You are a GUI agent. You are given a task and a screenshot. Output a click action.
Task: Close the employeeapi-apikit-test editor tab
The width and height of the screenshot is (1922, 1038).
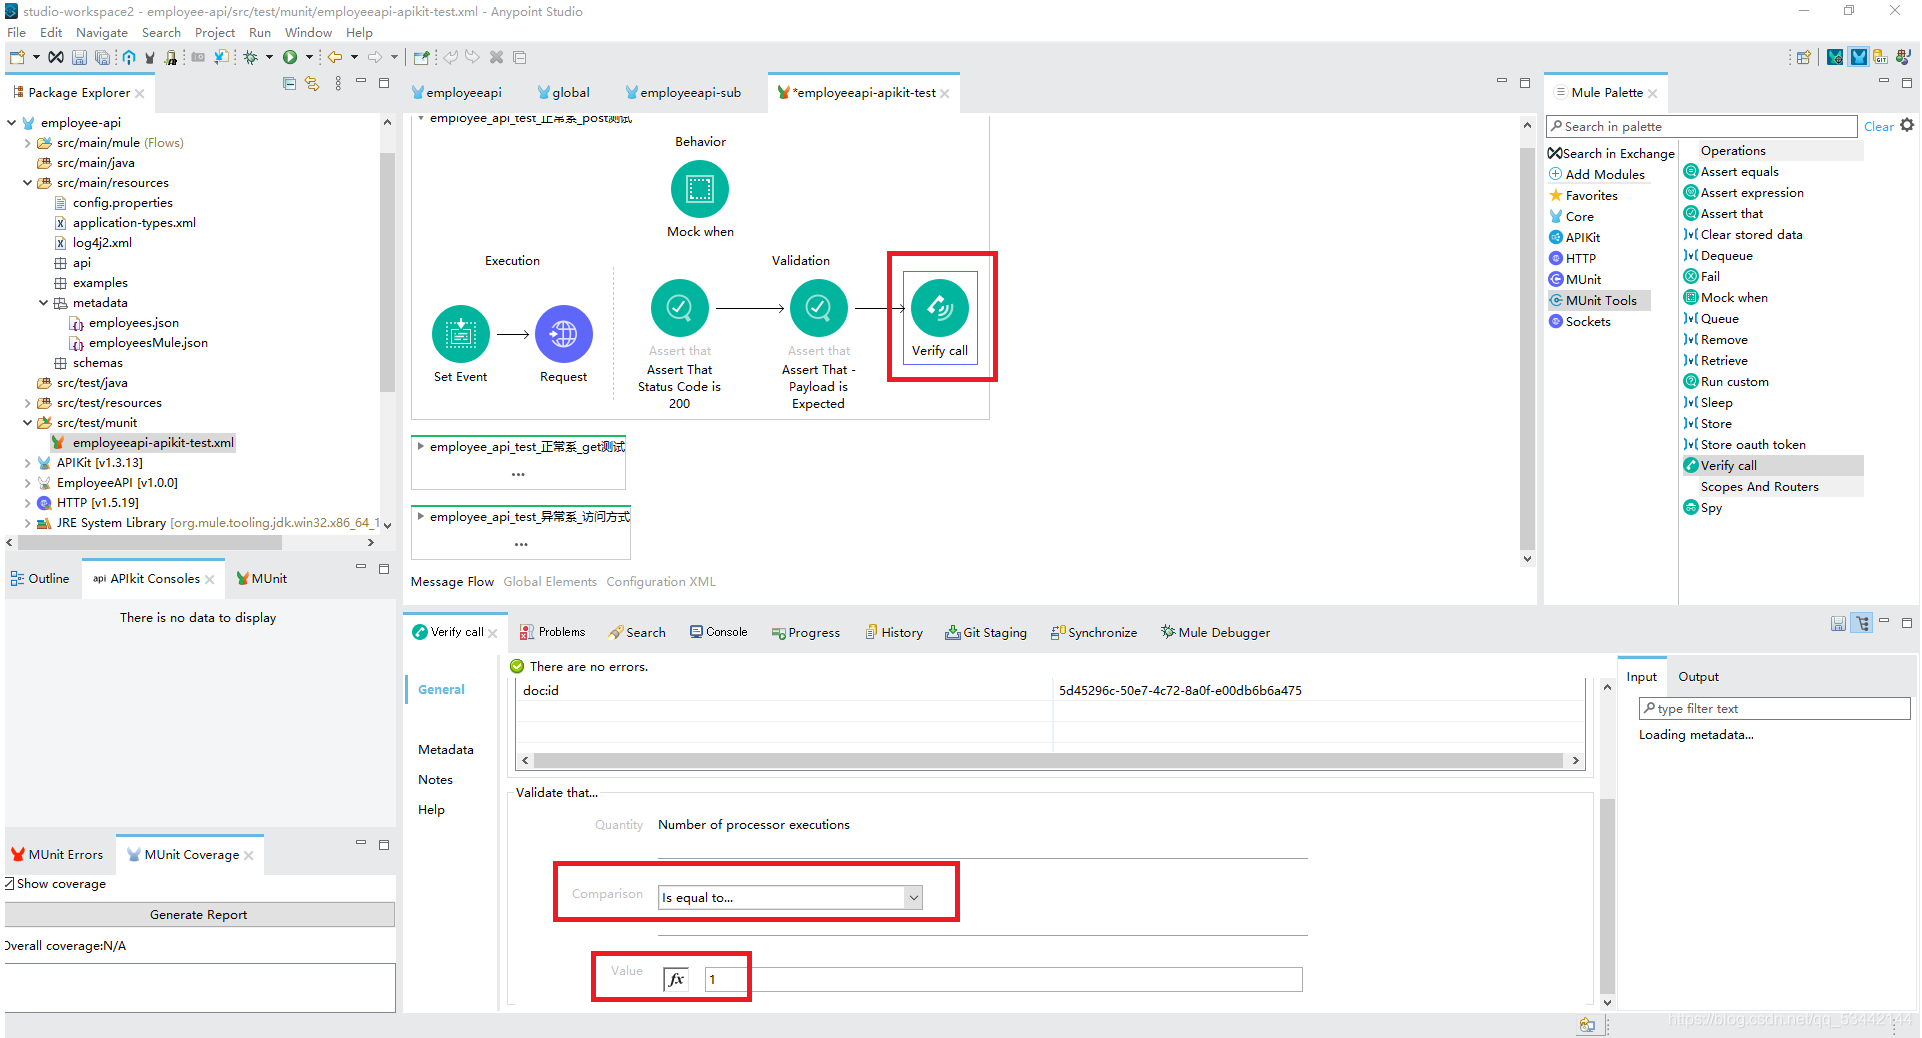[x=944, y=93]
